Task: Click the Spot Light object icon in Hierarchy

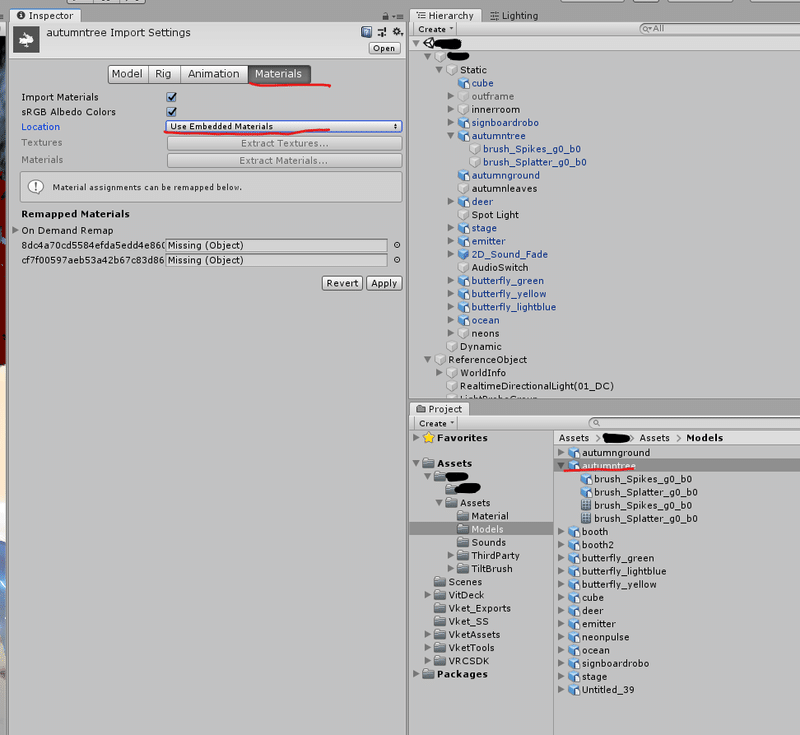Action: click(464, 215)
